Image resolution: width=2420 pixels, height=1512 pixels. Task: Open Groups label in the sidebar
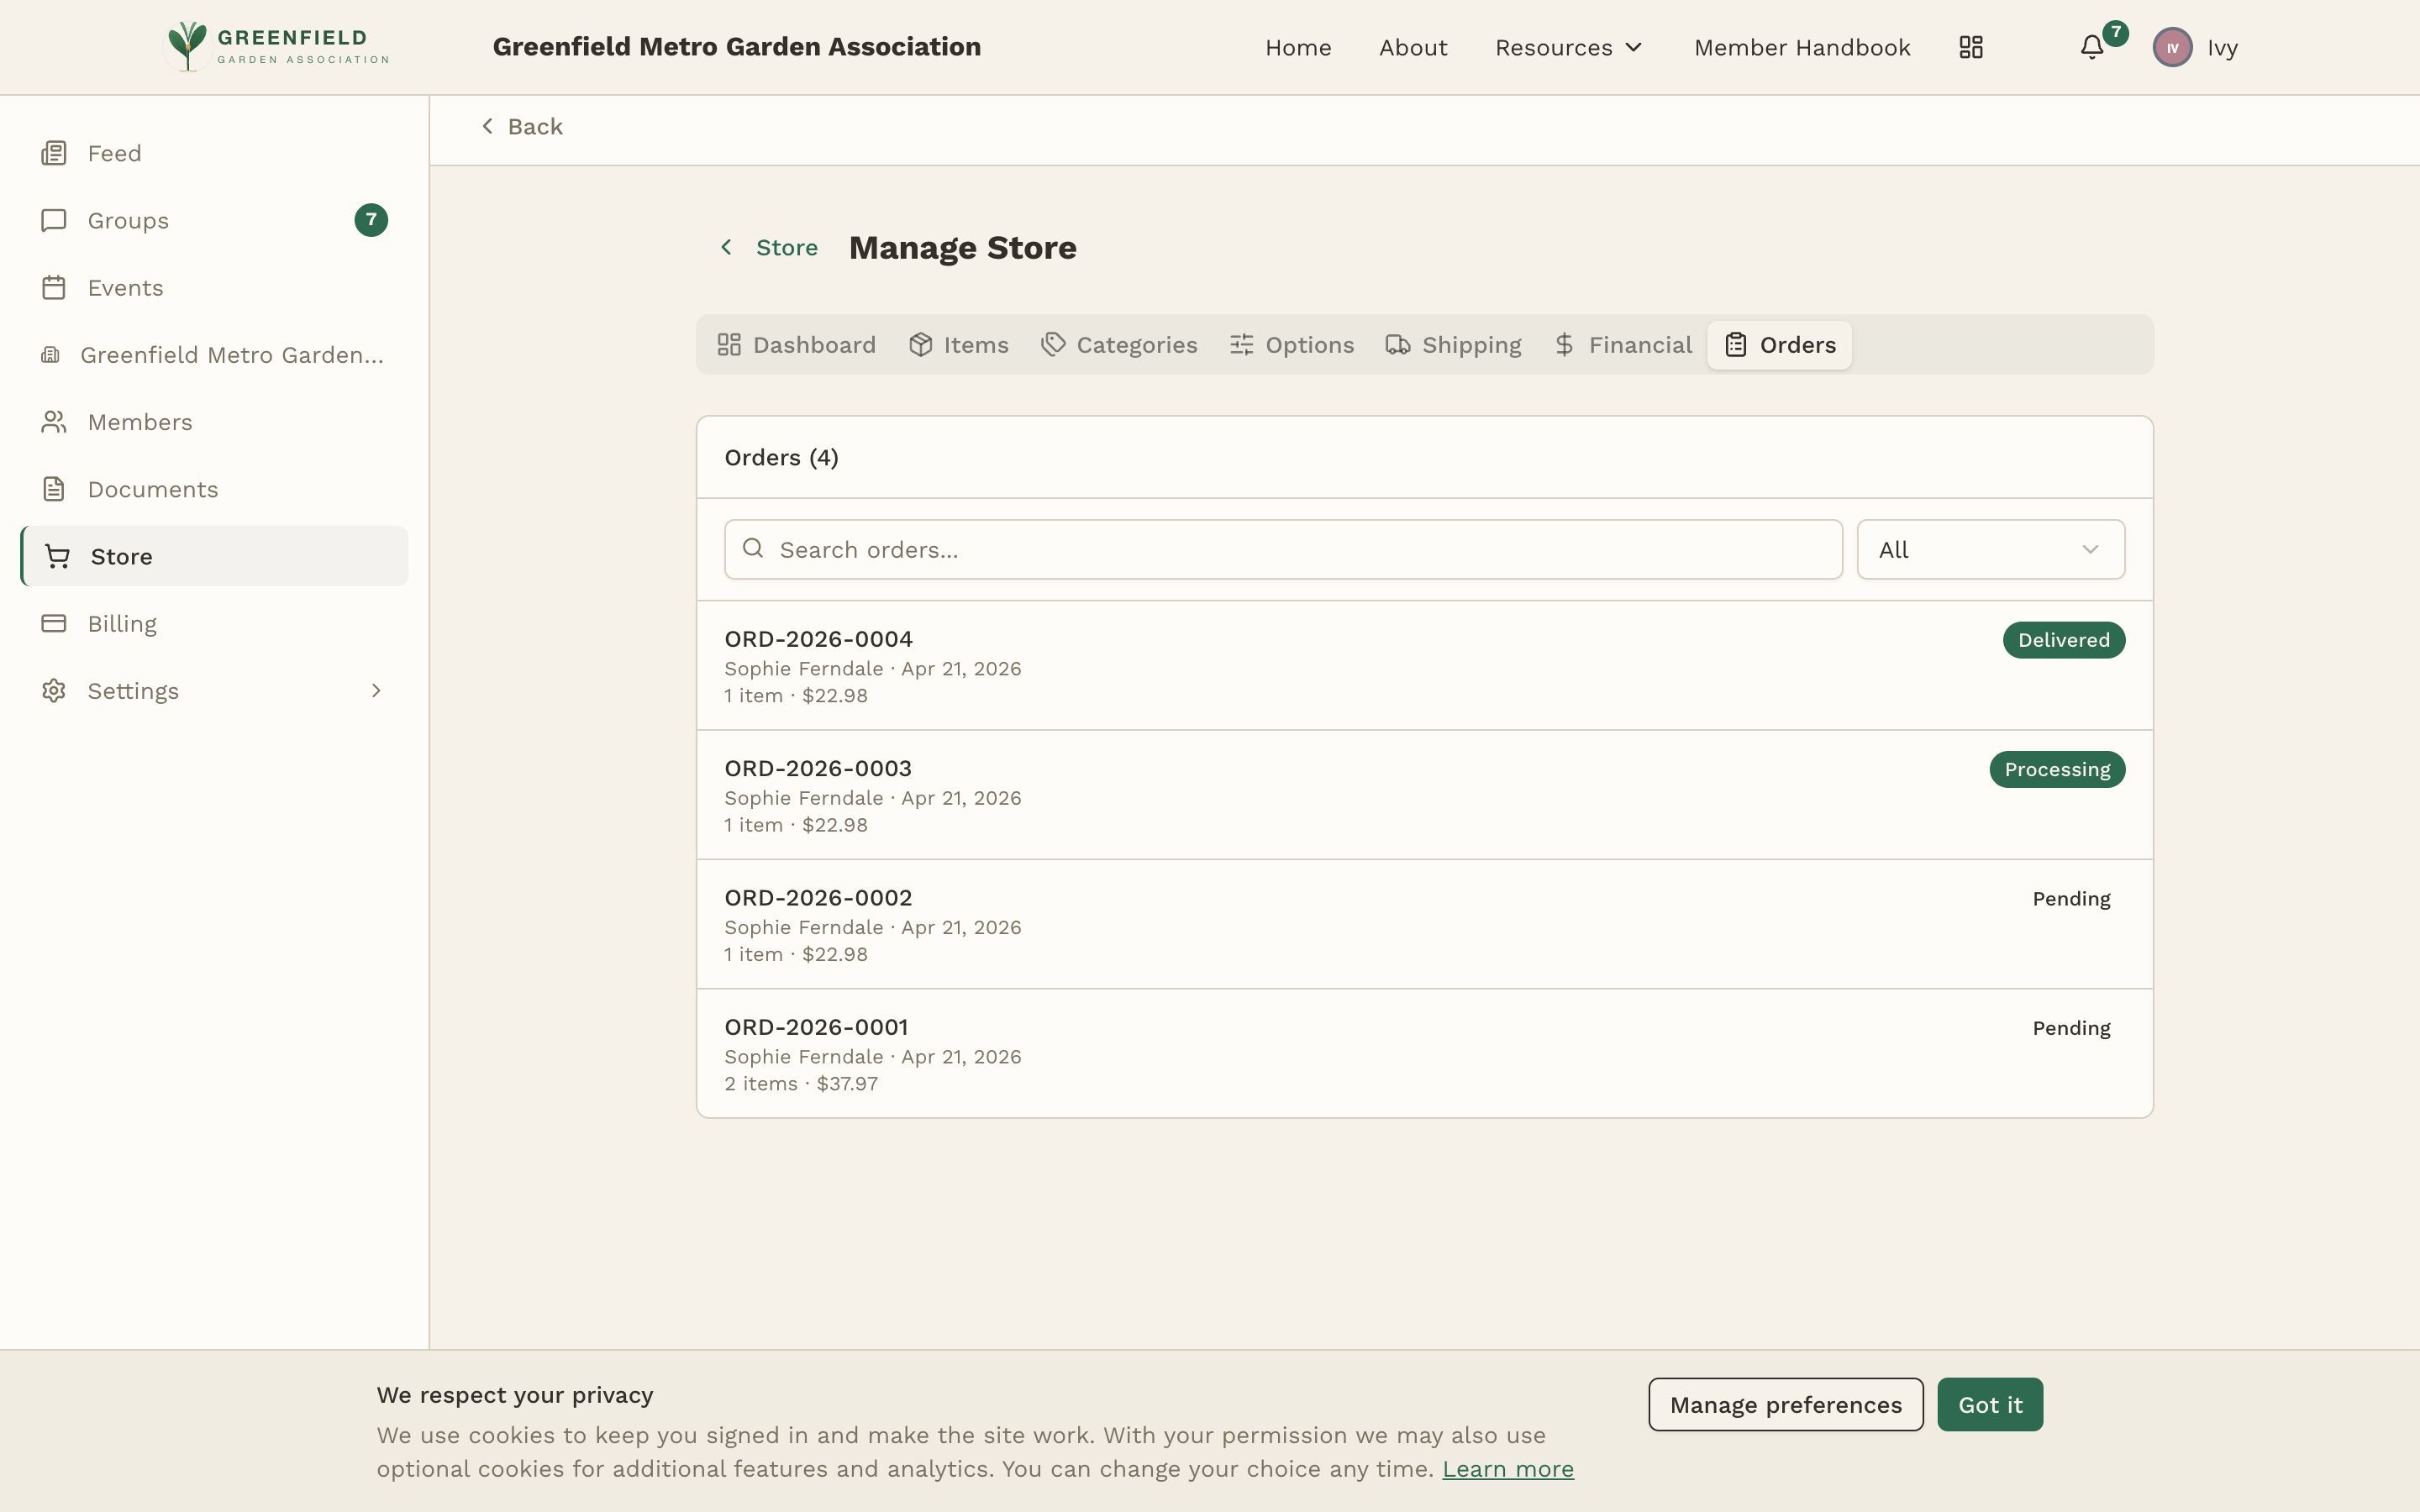128,220
